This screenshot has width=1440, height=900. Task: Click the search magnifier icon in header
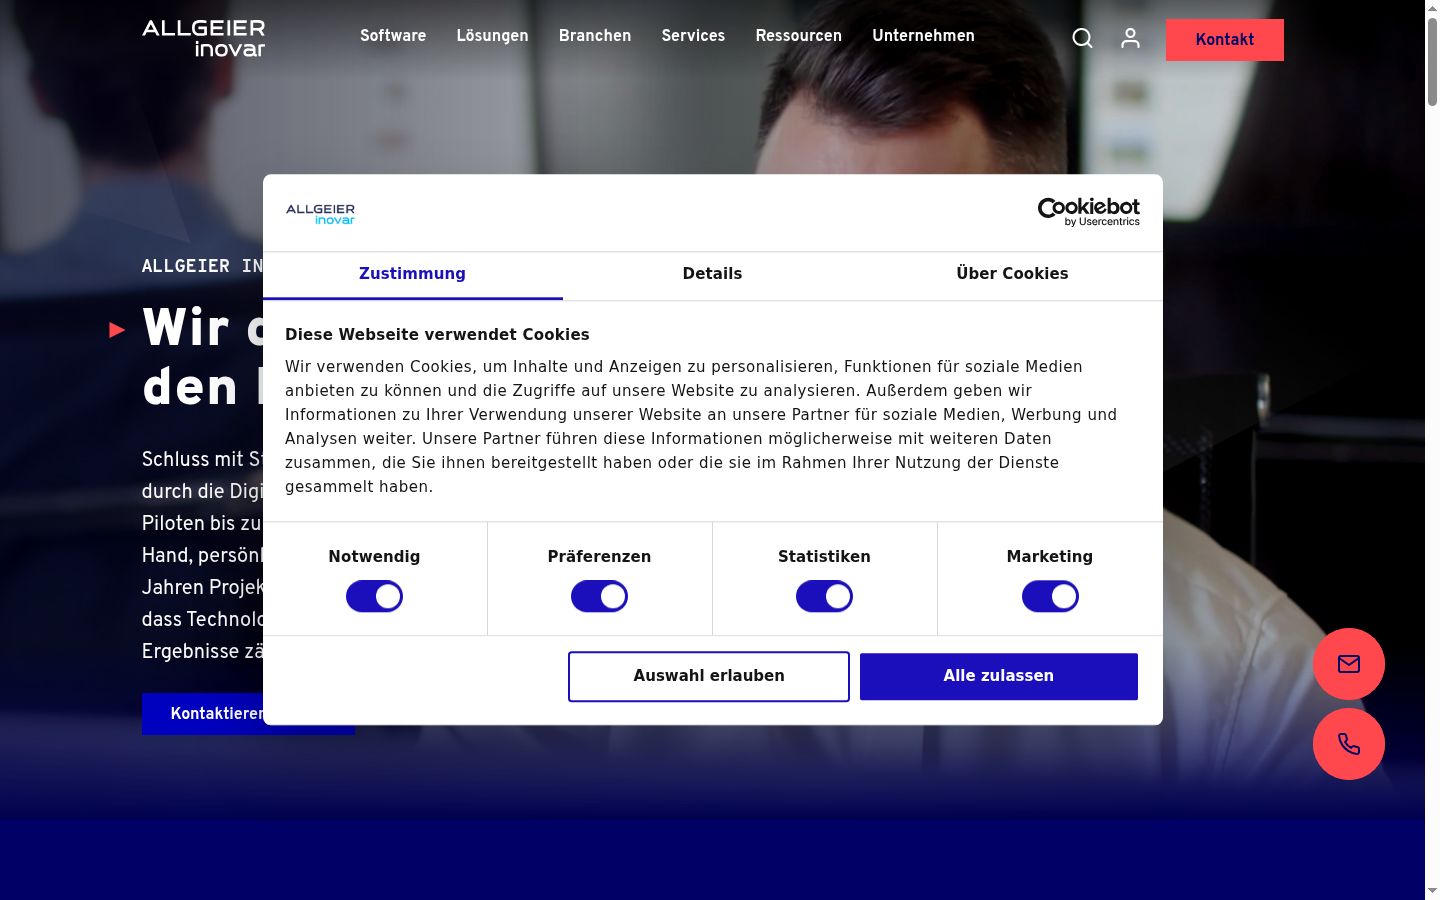pos(1082,38)
